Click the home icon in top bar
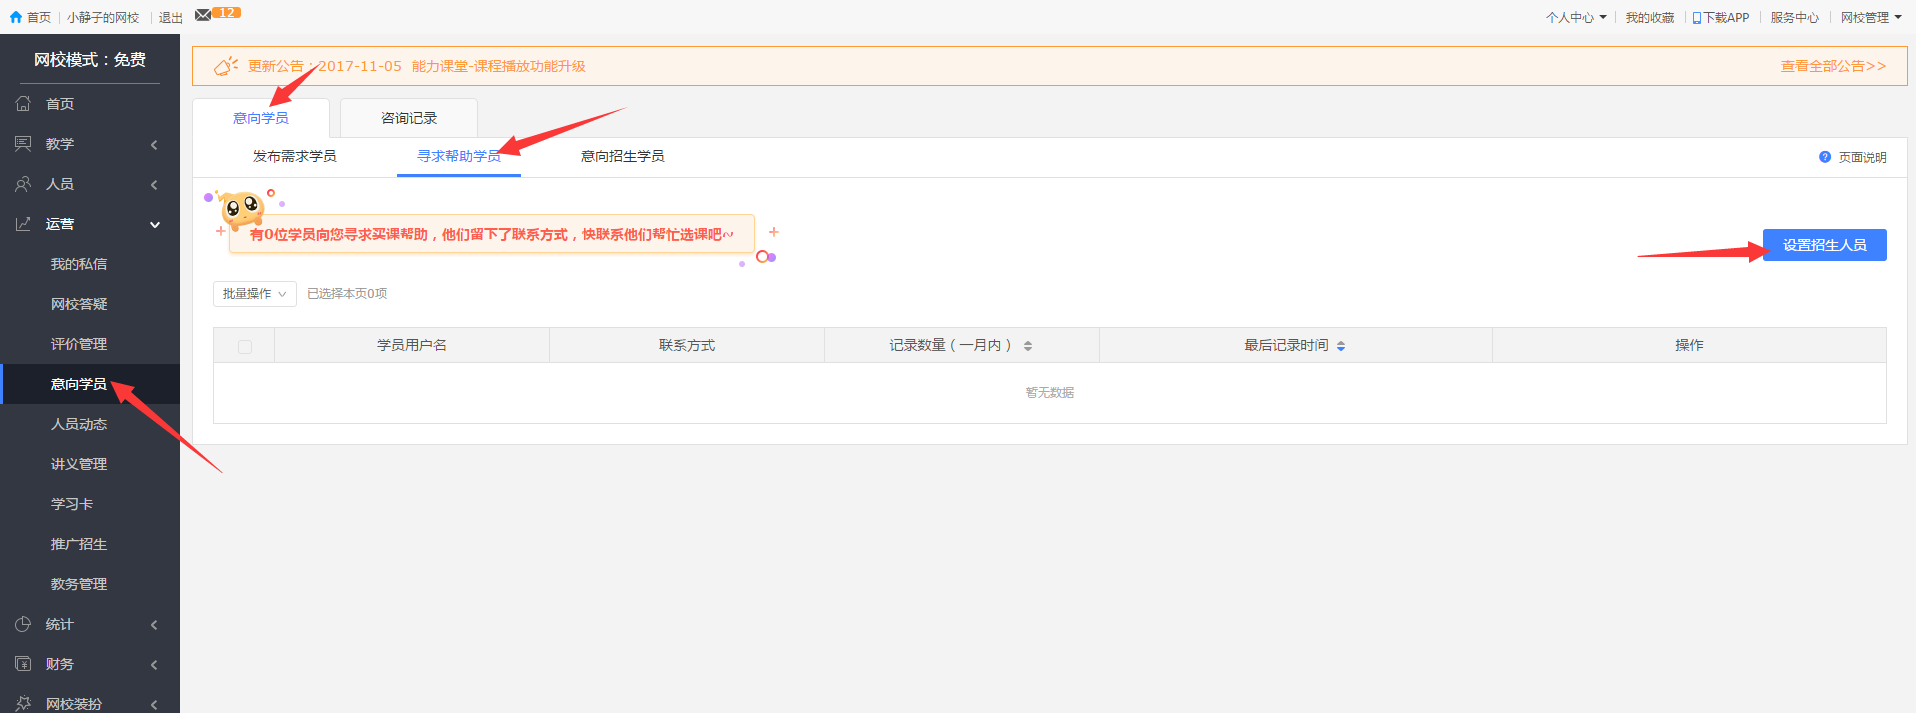 (x=15, y=17)
